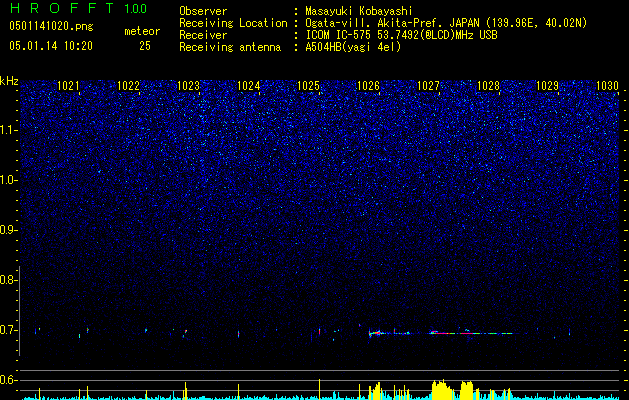
Task: Click the Ogata-vill. Akita-Pref. JAPAN location text
Action: [x=446, y=23]
